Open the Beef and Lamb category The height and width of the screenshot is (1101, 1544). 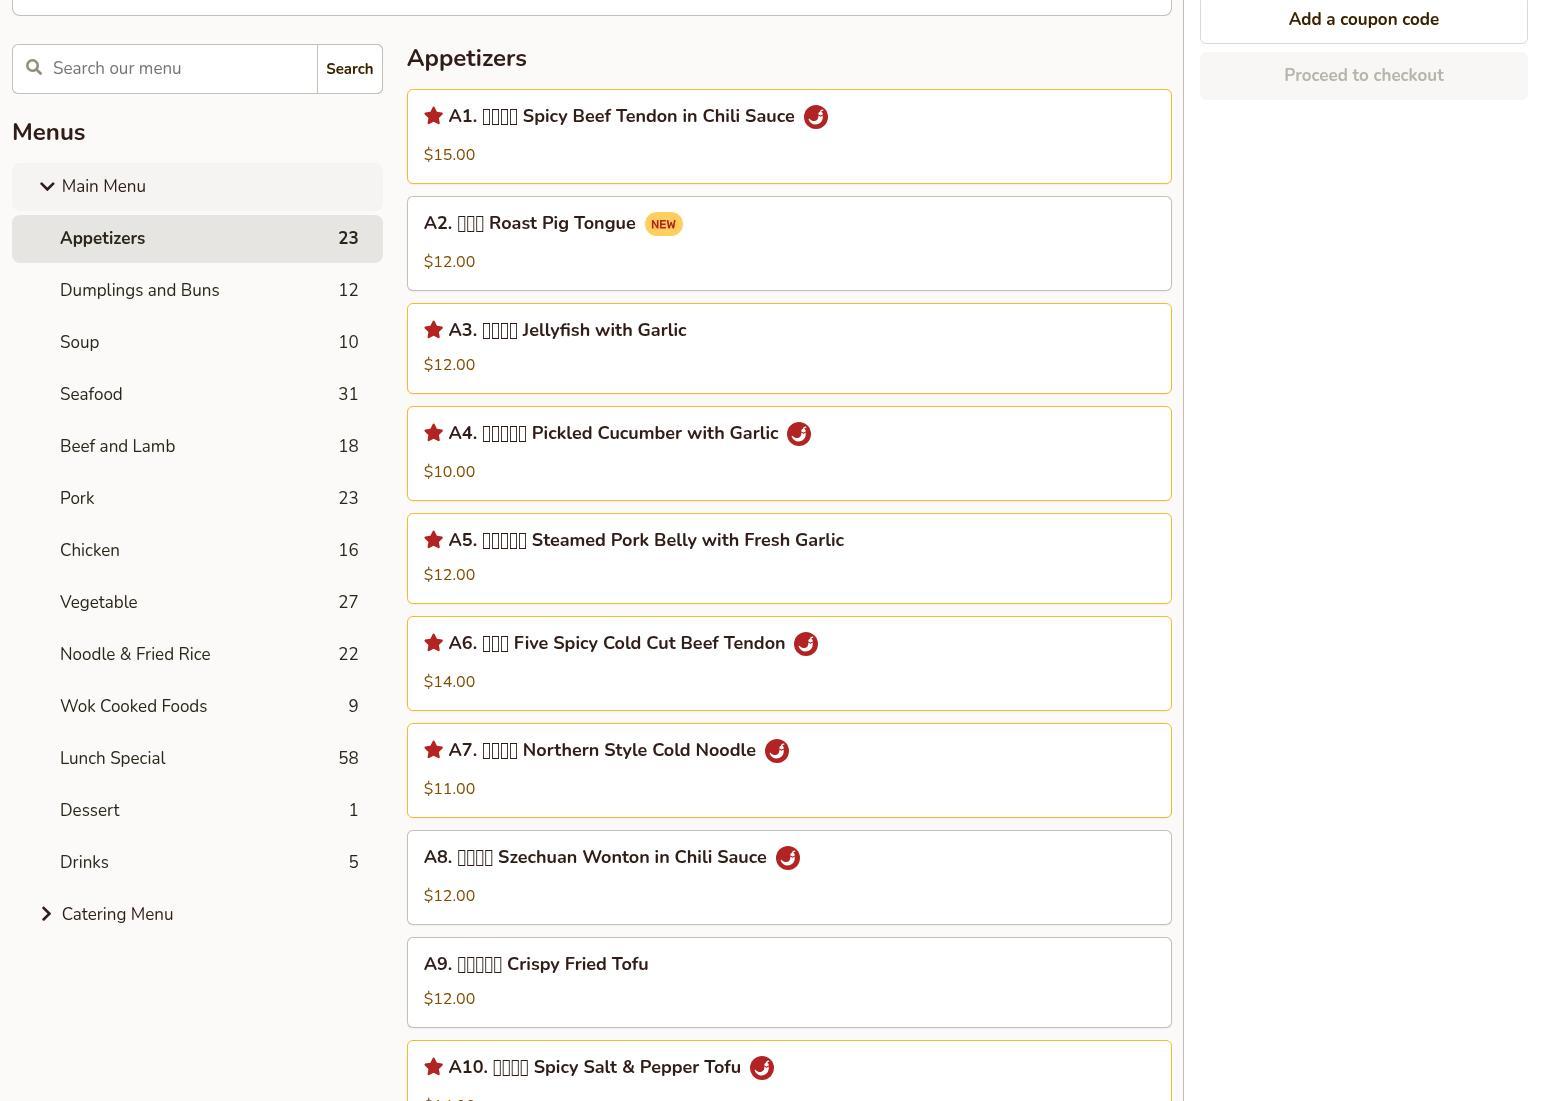(x=197, y=447)
